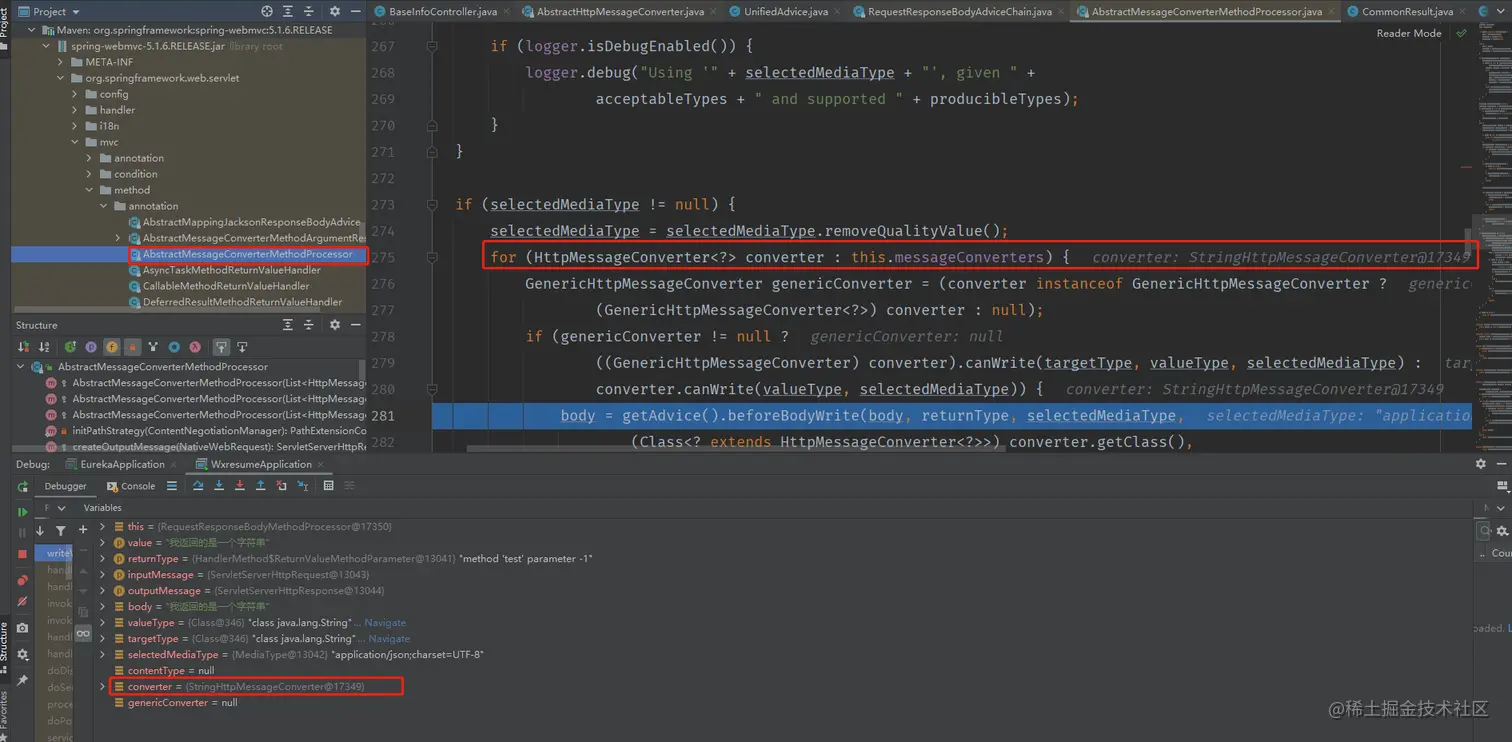The image size is (1512, 742).
Task: Click the Show Execution Point icon
Action: pos(172,486)
